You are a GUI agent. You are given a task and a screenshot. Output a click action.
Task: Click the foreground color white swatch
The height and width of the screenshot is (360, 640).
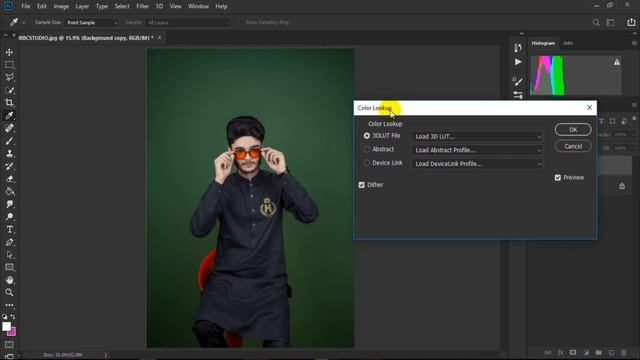point(6,326)
